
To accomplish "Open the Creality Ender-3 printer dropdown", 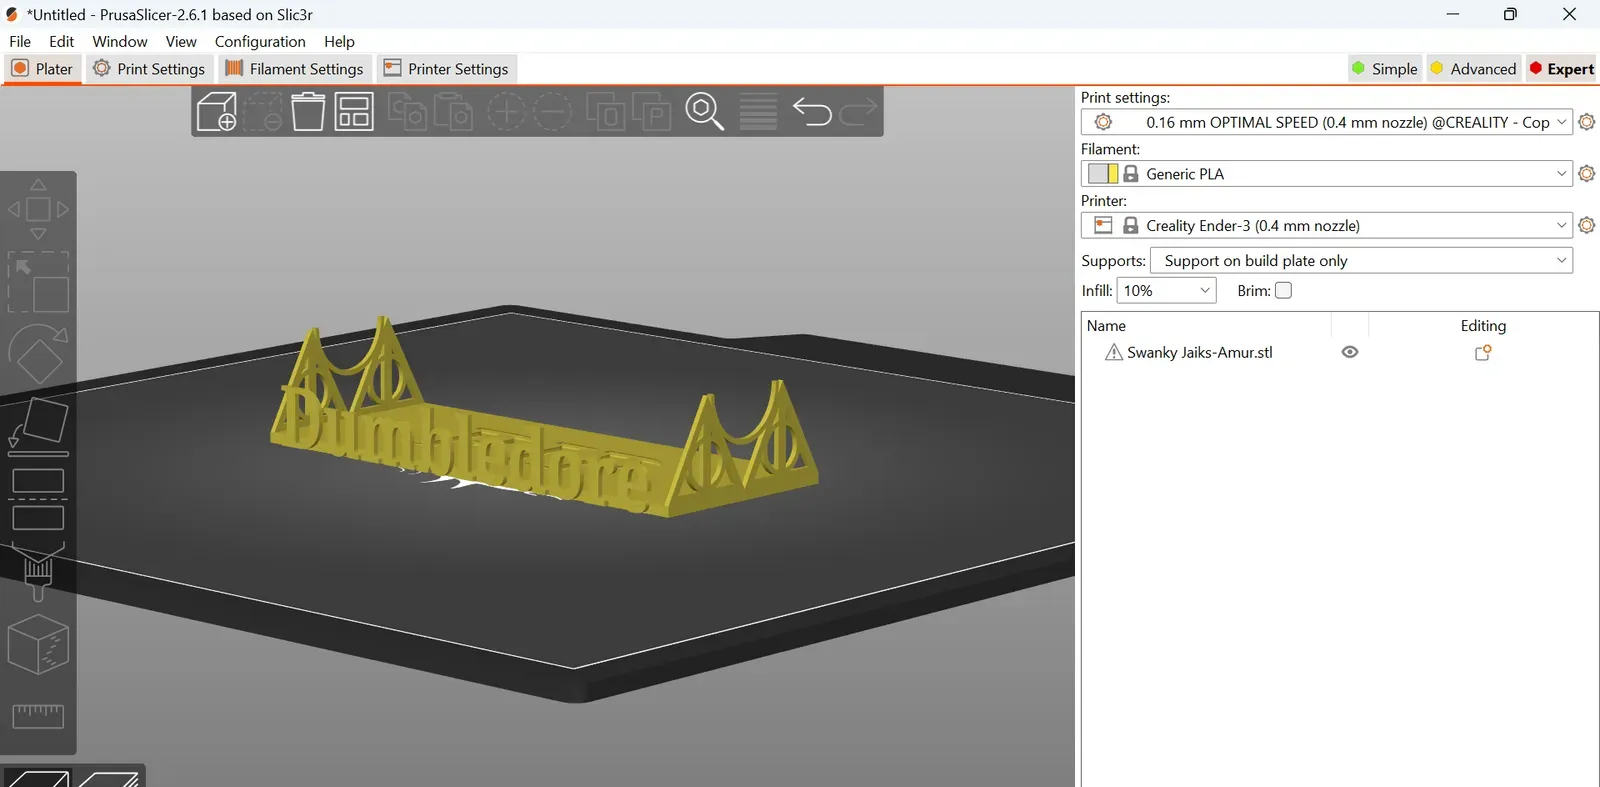I will tap(1327, 225).
